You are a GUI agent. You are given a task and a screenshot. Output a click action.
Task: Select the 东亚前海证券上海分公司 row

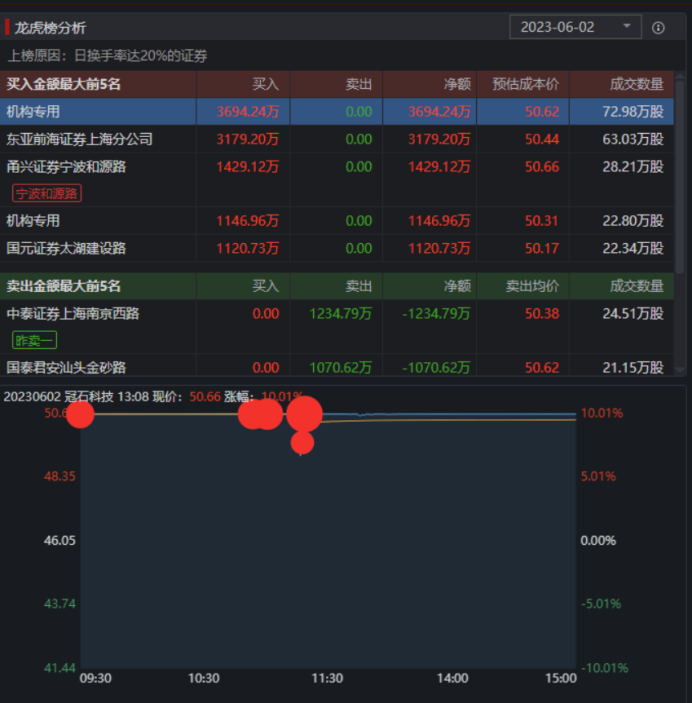pyautogui.click(x=337, y=139)
